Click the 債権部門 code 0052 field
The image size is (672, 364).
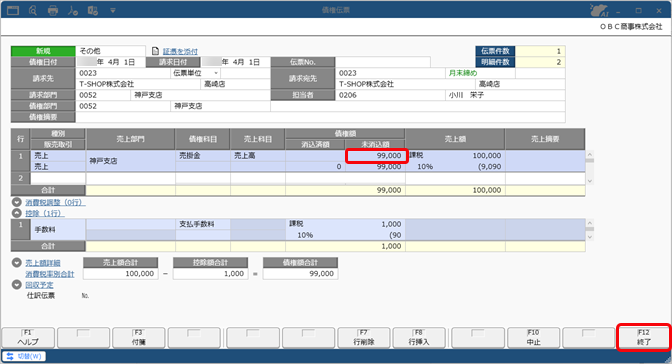pyautogui.click(x=123, y=106)
